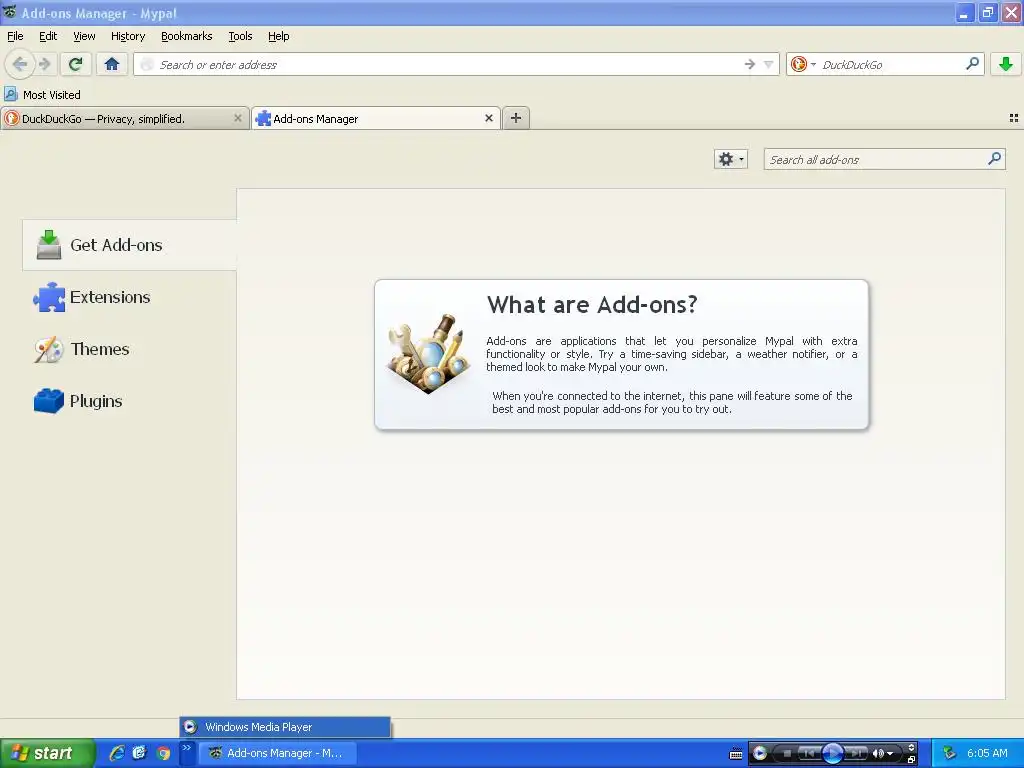Close the Add-ons Manager tab
The height and width of the screenshot is (768, 1024).
pos(488,118)
